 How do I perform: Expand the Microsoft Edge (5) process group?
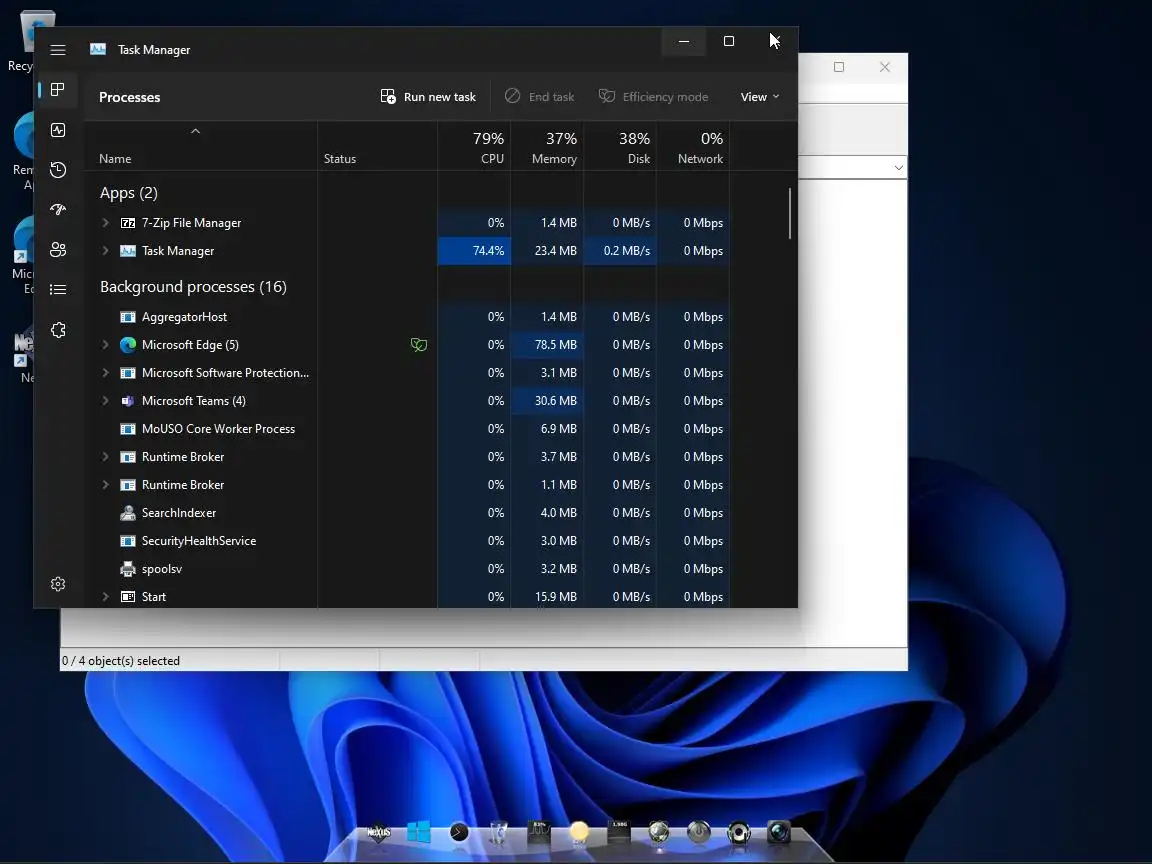pos(105,345)
